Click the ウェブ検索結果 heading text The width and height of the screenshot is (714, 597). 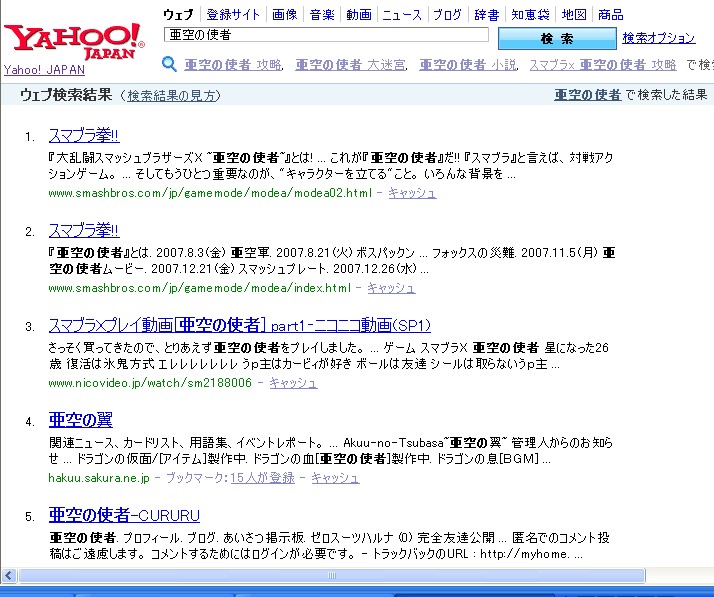point(66,95)
